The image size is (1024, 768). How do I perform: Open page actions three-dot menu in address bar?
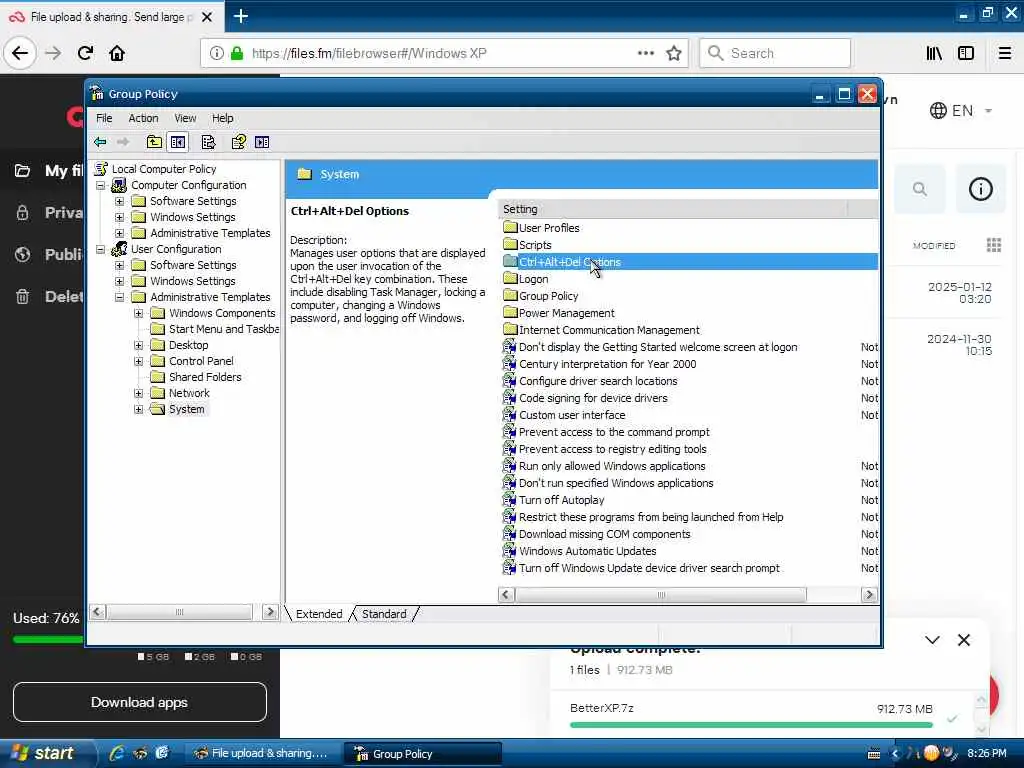point(646,53)
